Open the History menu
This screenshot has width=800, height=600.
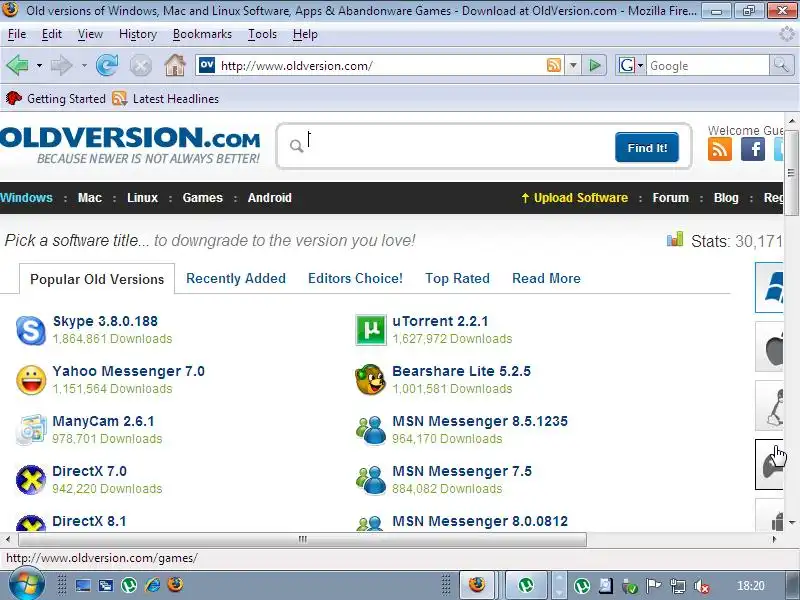tap(138, 34)
